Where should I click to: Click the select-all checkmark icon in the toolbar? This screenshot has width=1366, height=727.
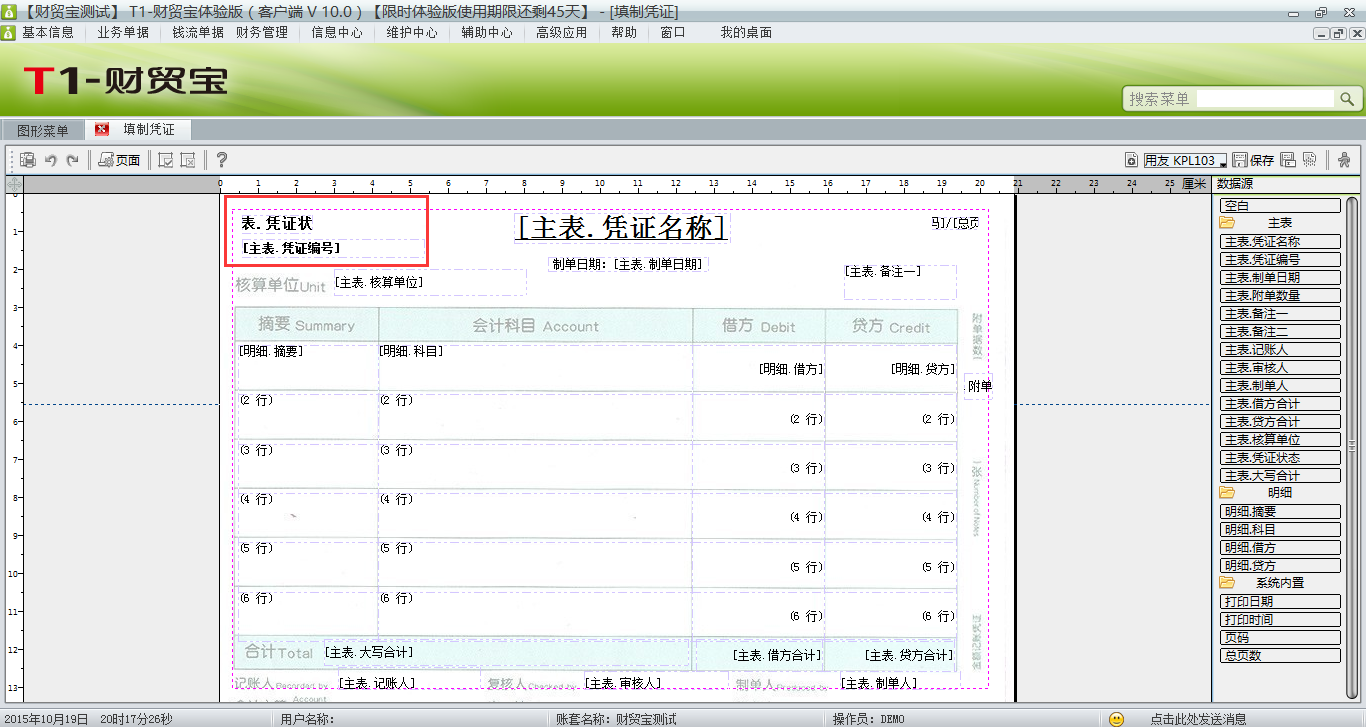[166, 160]
